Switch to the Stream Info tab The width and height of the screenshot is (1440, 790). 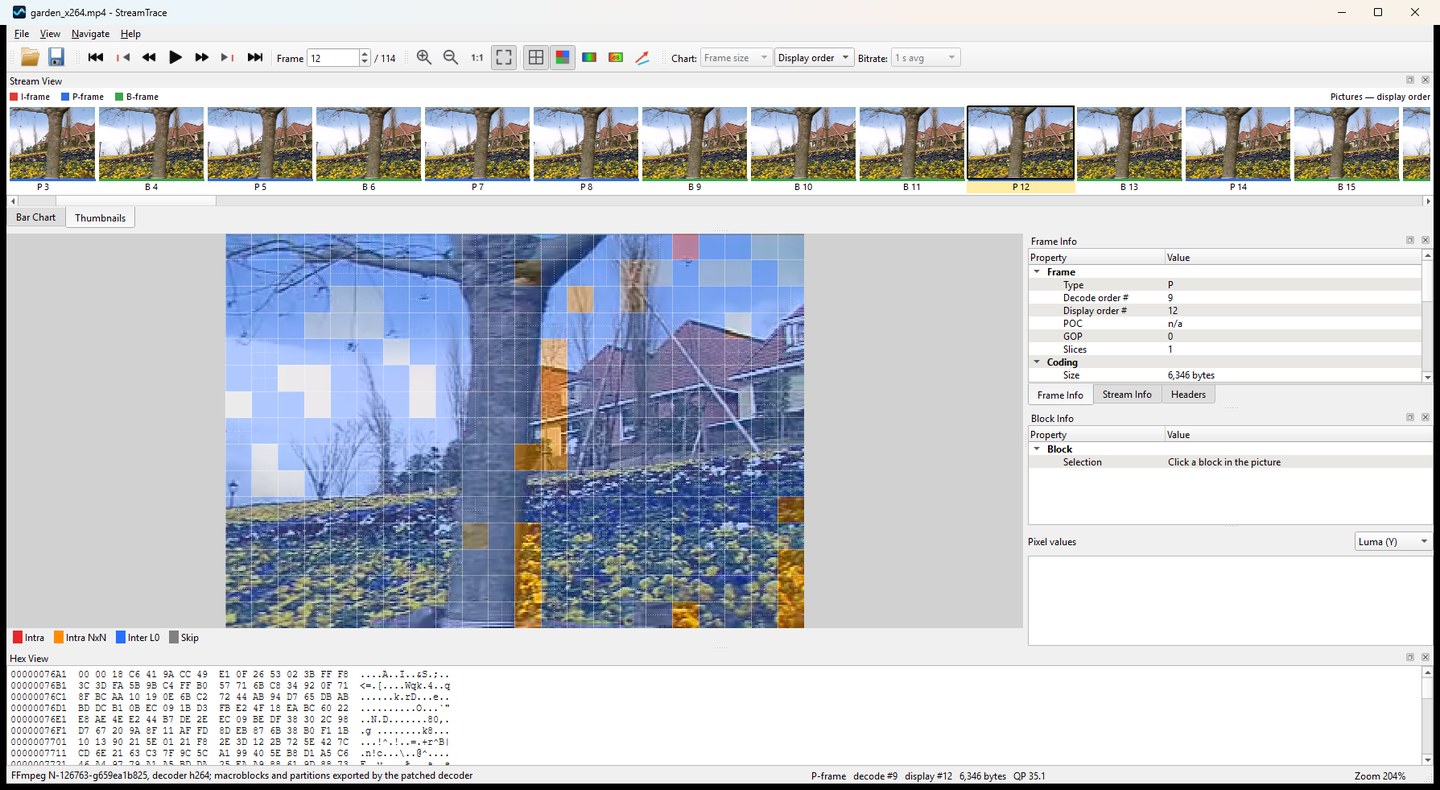pyautogui.click(x=1127, y=394)
